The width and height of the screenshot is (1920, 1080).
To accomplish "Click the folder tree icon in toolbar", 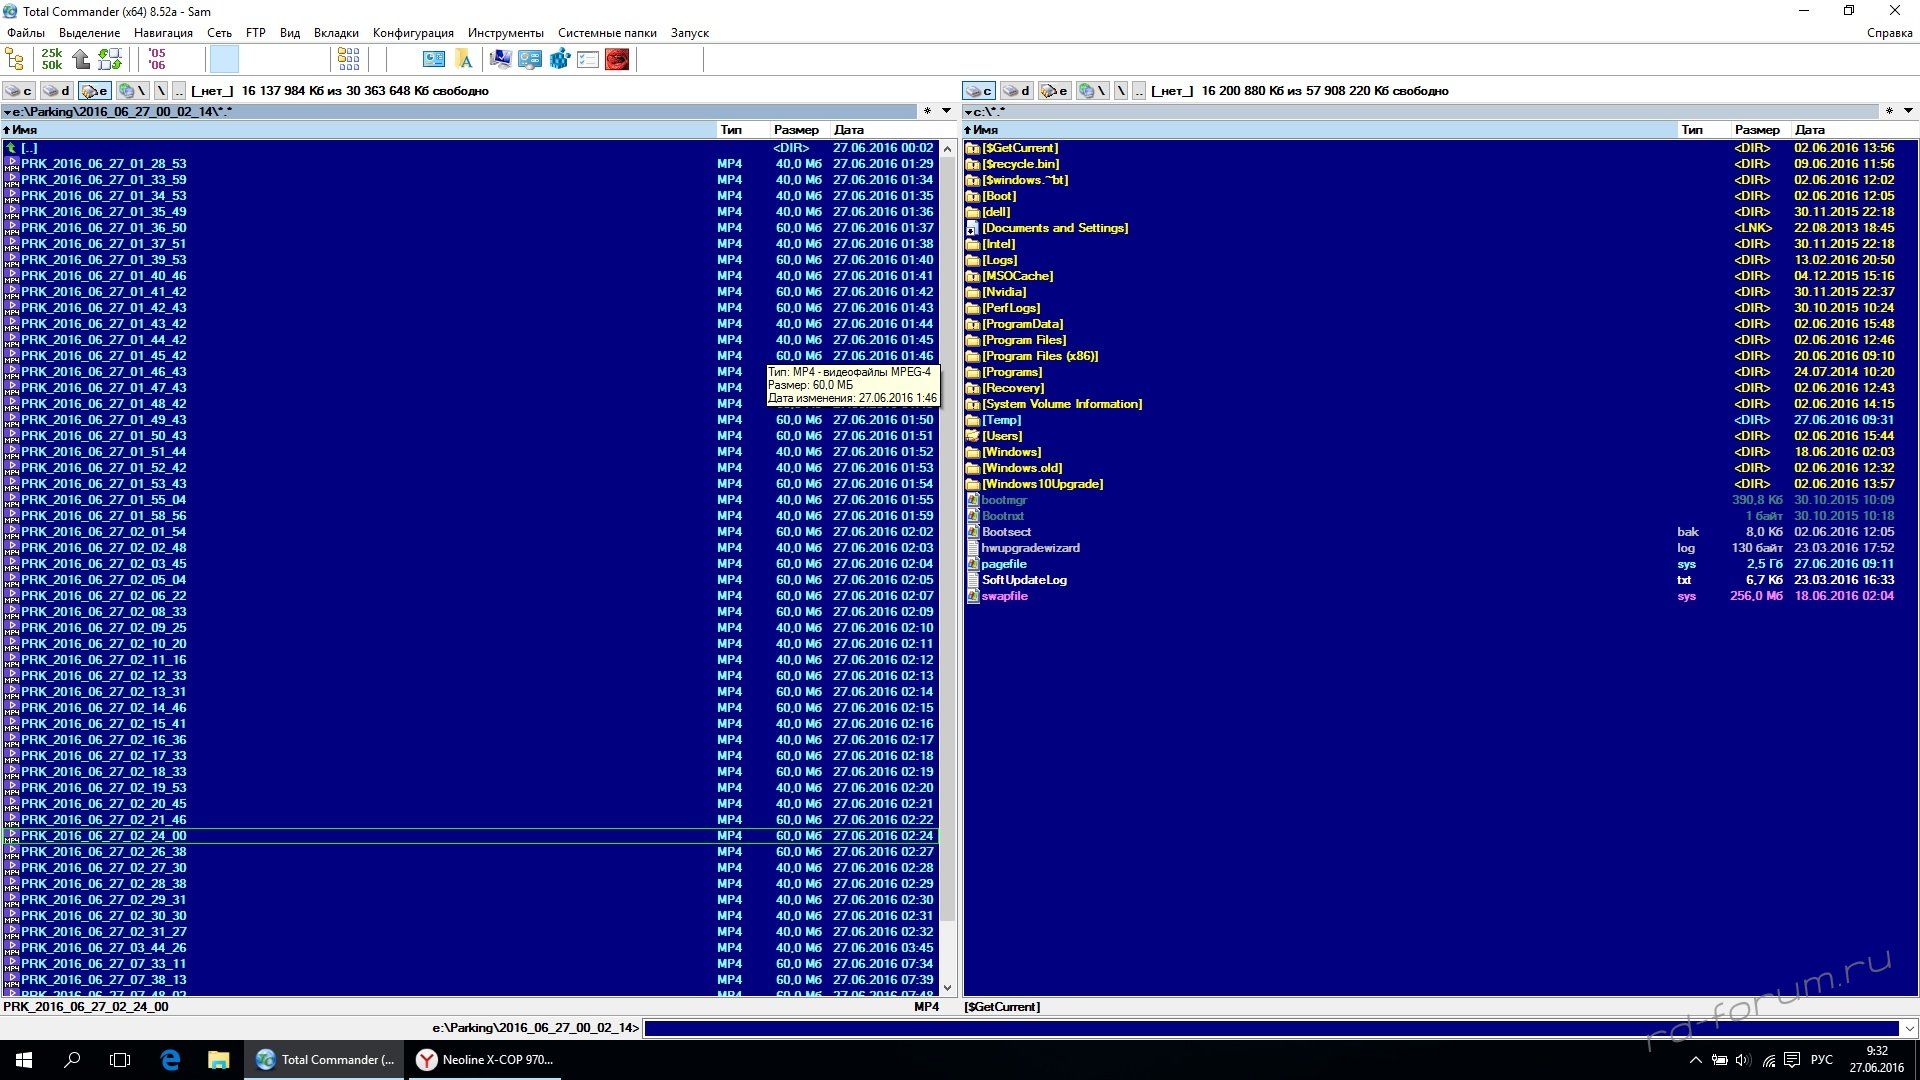I will tap(14, 60).
